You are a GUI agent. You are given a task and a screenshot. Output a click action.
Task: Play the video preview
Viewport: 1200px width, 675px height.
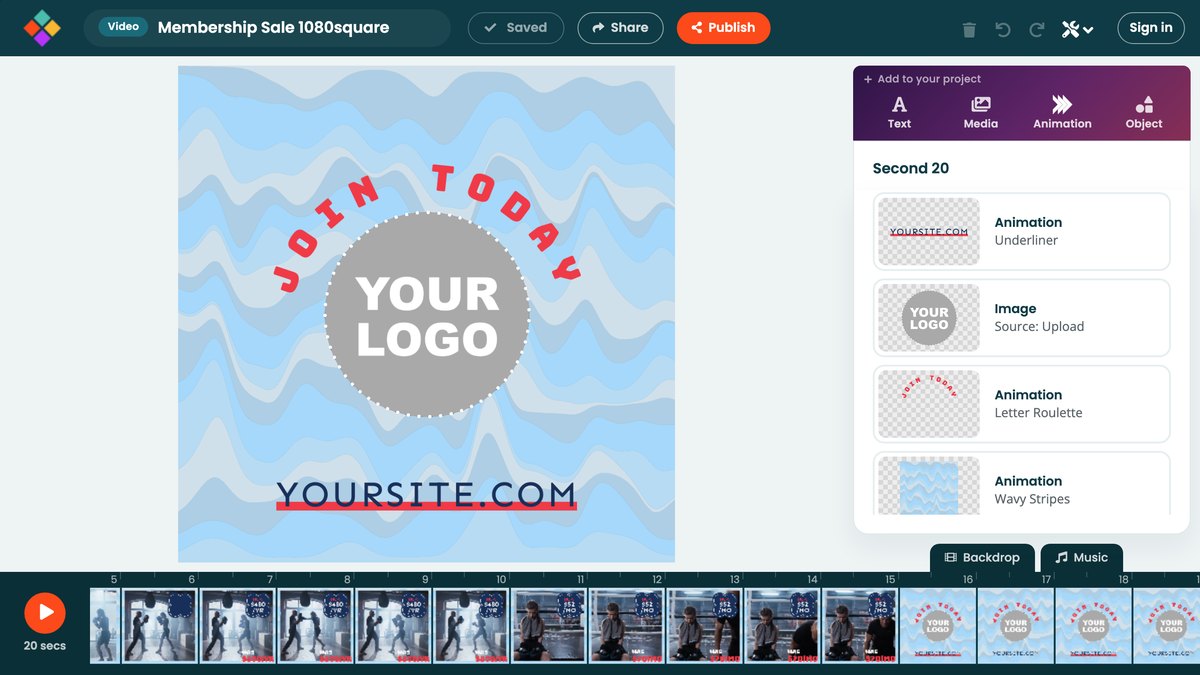point(45,613)
